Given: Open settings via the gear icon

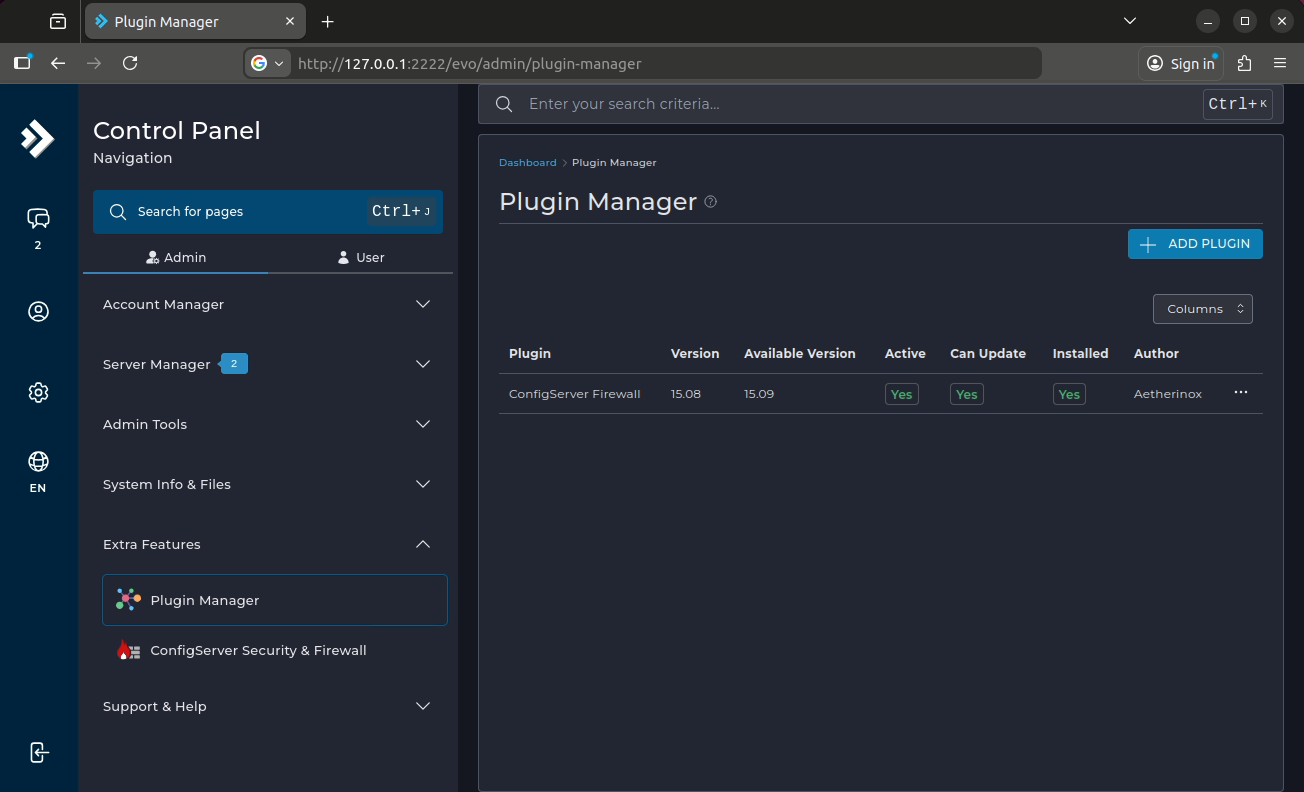Looking at the screenshot, I should tap(38, 392).
